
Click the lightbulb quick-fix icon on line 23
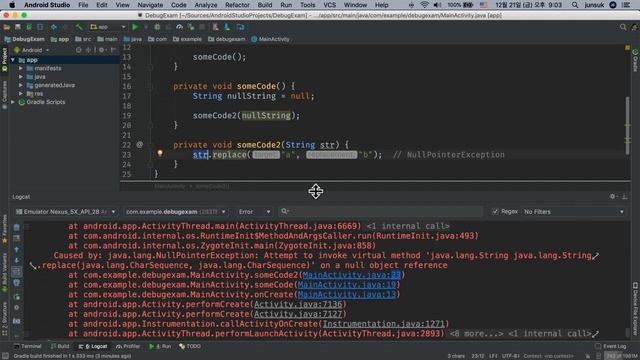click(160, 153)
